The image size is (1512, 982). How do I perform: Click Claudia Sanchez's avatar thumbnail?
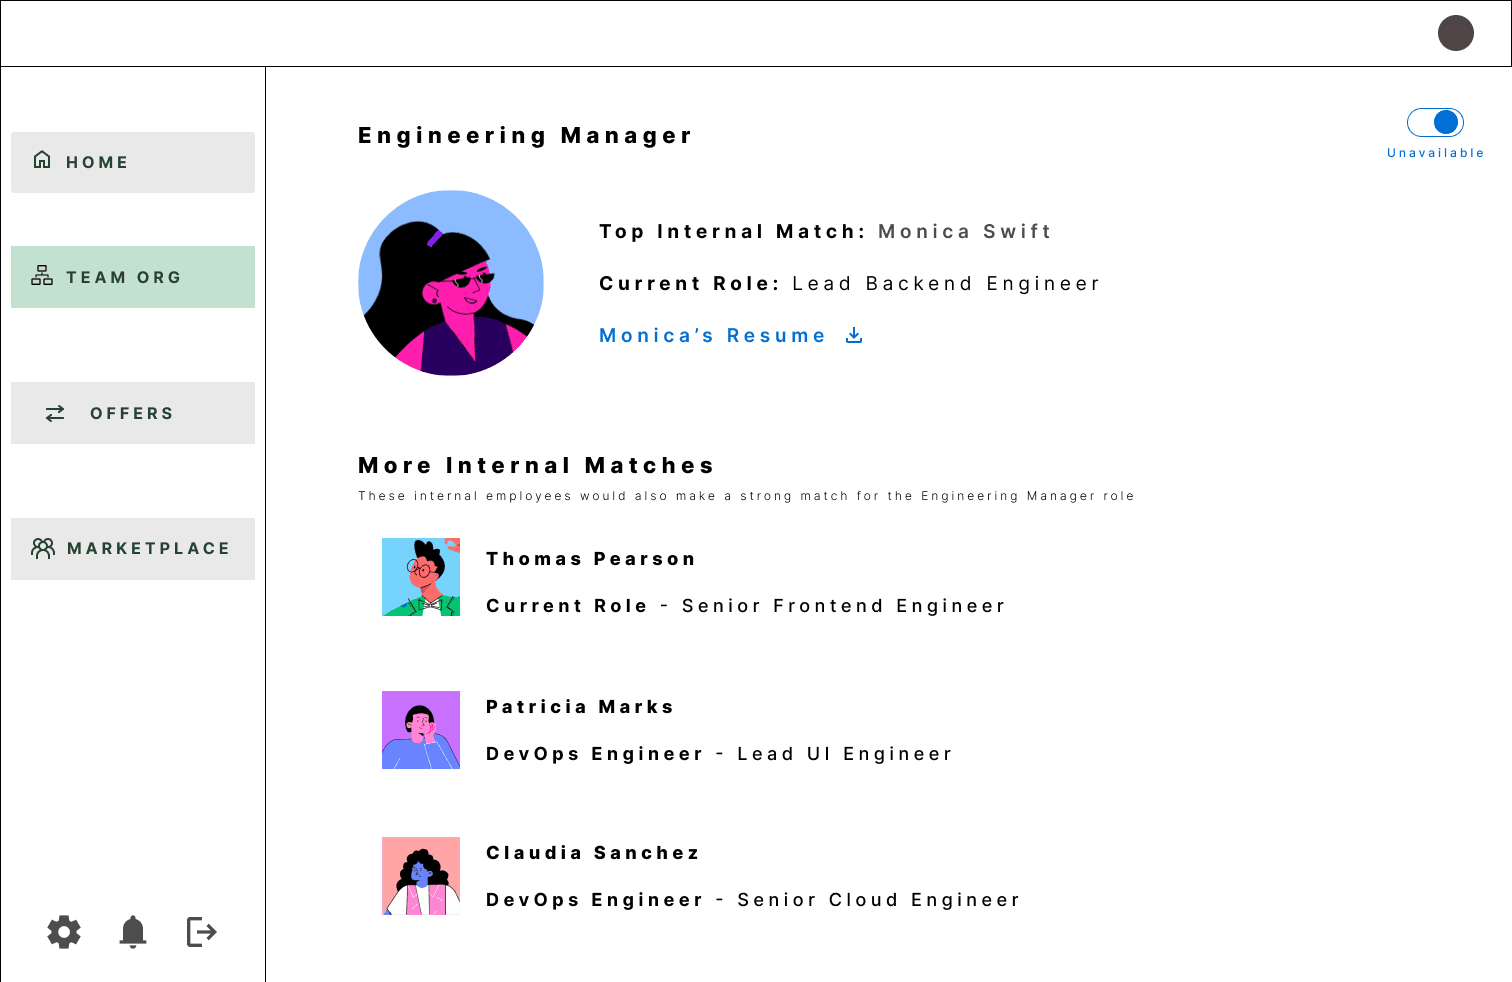(x=421, y=876)
